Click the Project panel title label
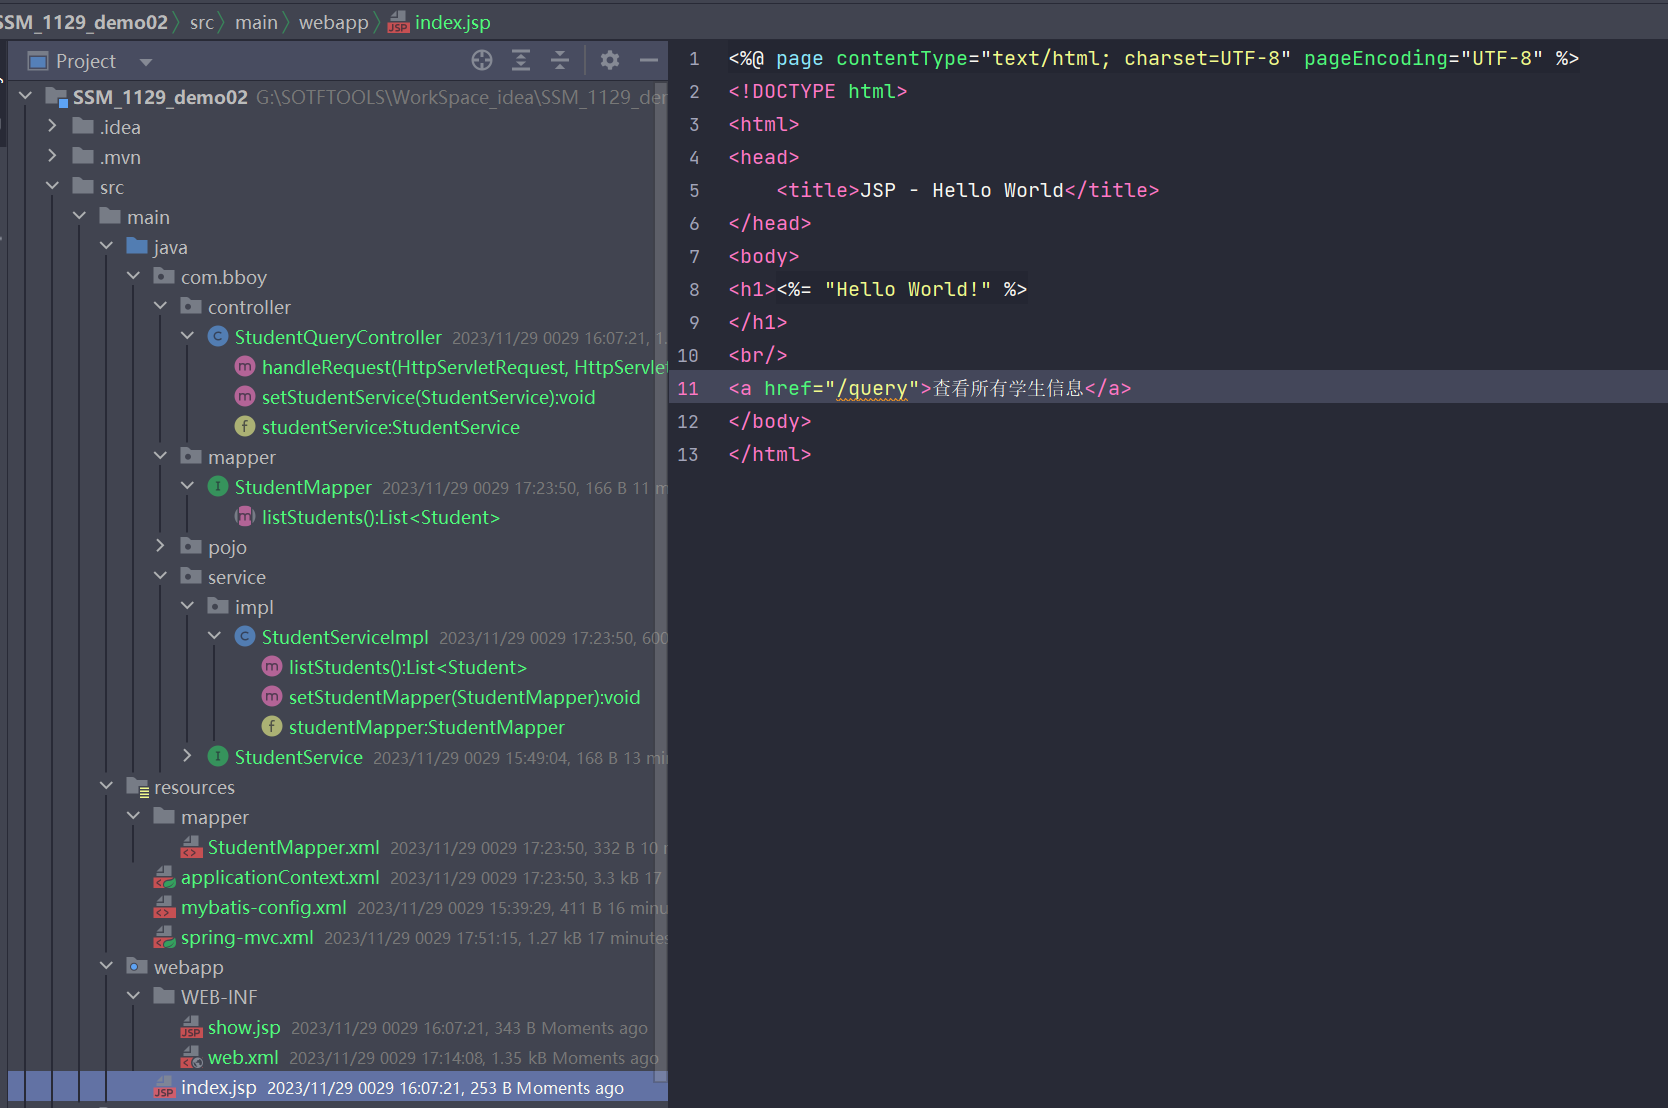This screenshot has height=1108, width=1668. pyautogui.click(x=86, y=61)
